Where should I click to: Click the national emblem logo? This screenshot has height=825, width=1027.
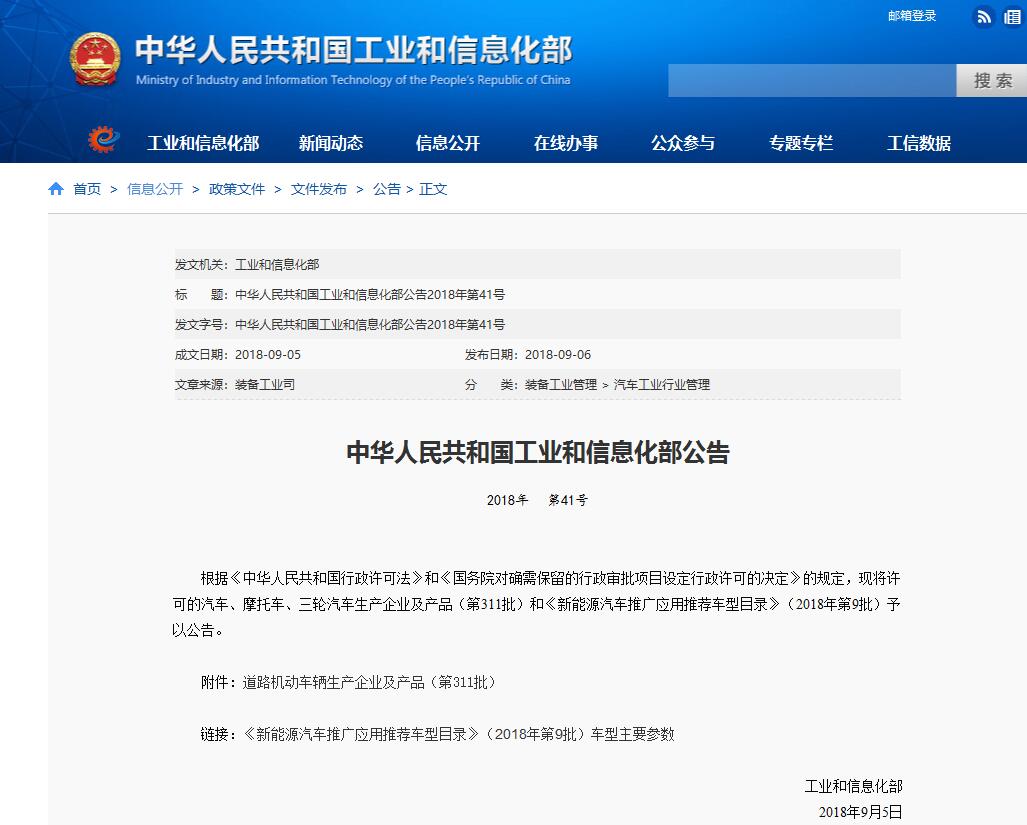point(95,60)
